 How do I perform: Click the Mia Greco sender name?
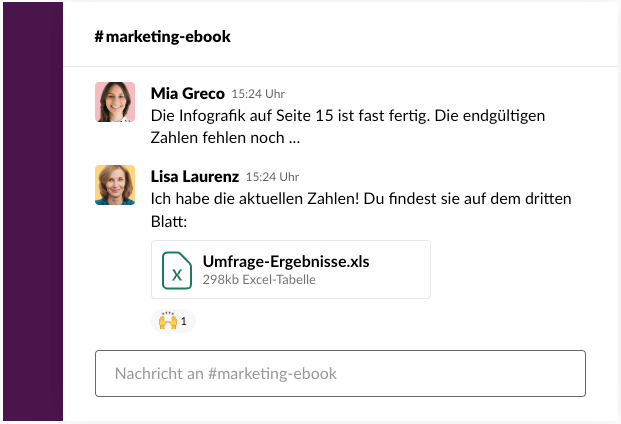tap(187, 93)
